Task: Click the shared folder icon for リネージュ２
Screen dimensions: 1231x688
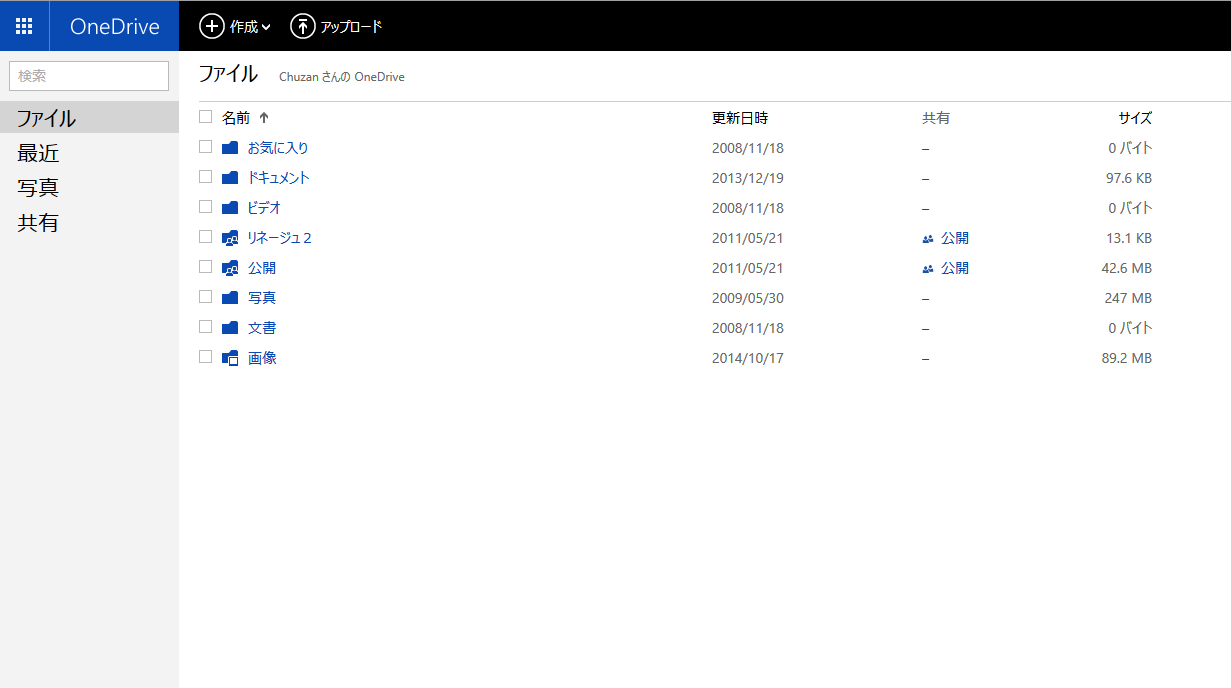Action: [229, 237]
